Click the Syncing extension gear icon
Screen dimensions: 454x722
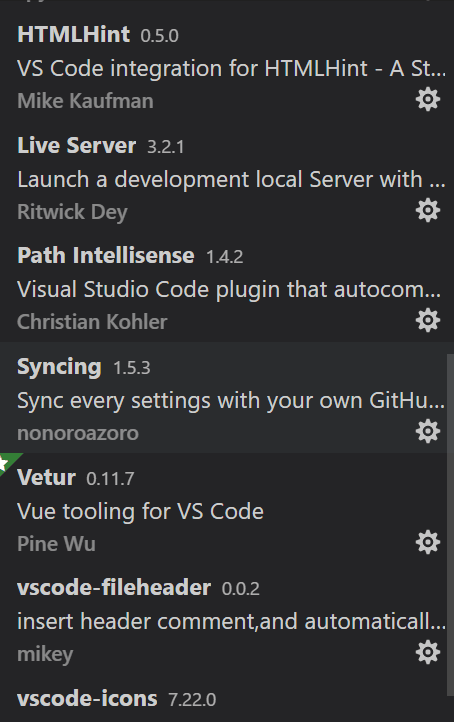(x=428, y=431)
